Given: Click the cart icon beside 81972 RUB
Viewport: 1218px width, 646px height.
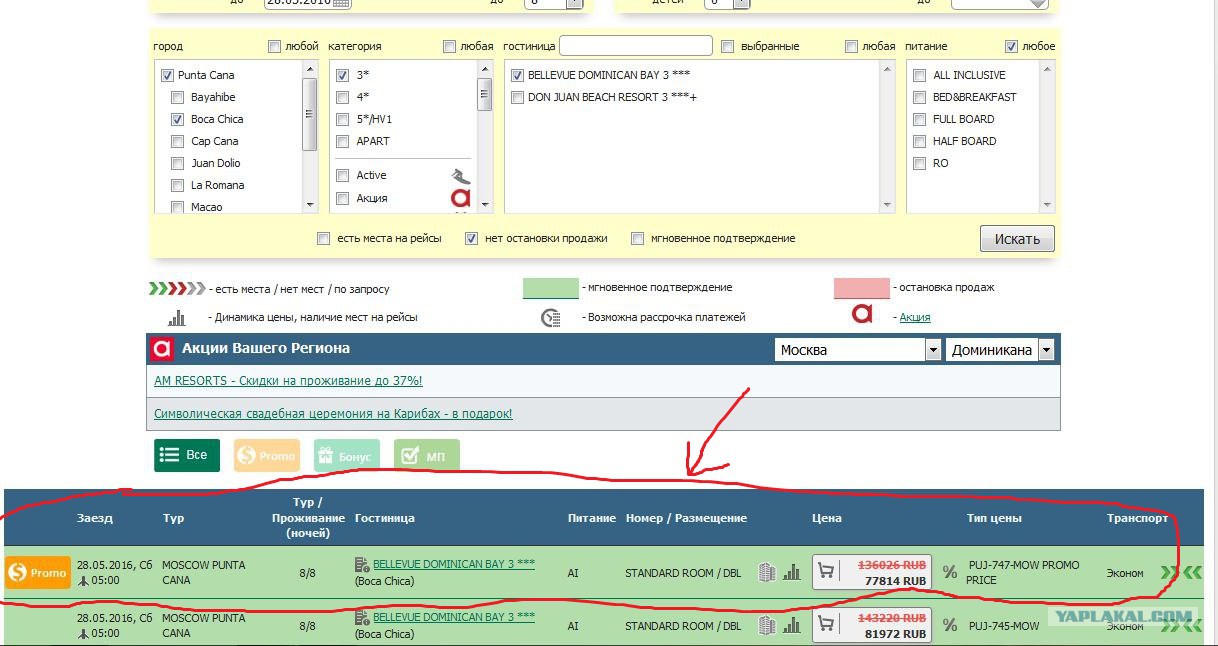Looking at the screenshot, I should click(827, 625).
